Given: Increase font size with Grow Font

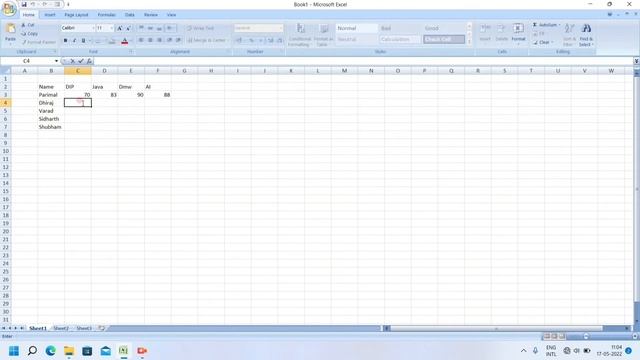Looking at the screenshot, I should tap(120, 28).
